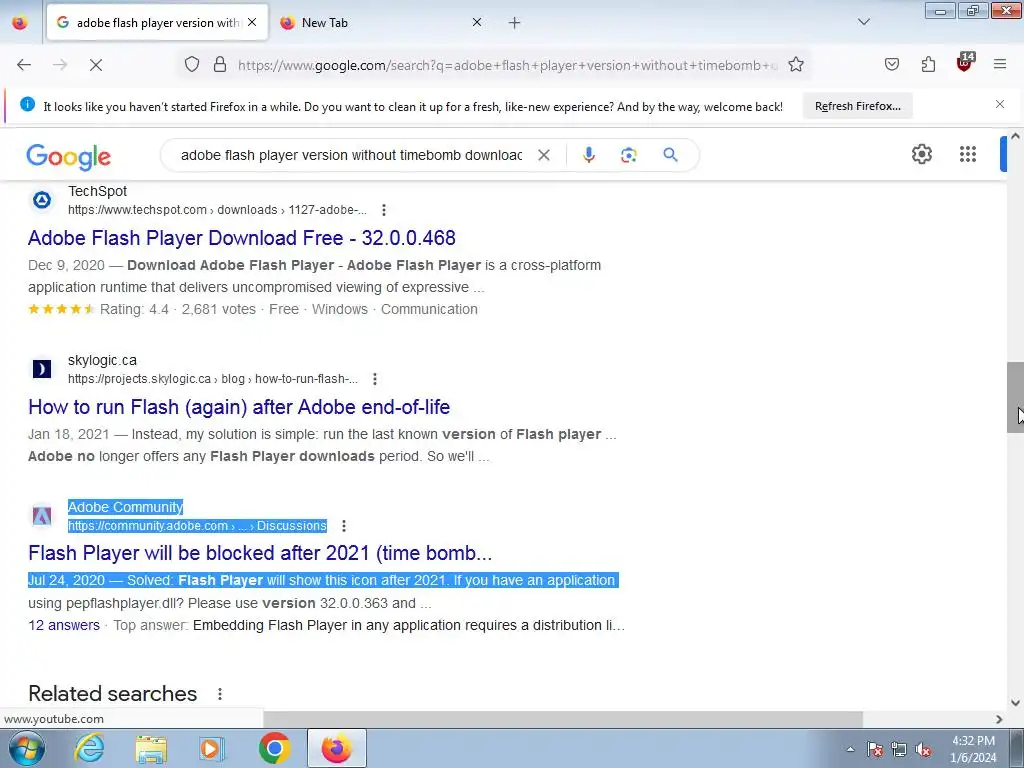Open the muted volume tray icon
The width and height of the screenshot is (1024, 768).
click(x=923, y=749)
